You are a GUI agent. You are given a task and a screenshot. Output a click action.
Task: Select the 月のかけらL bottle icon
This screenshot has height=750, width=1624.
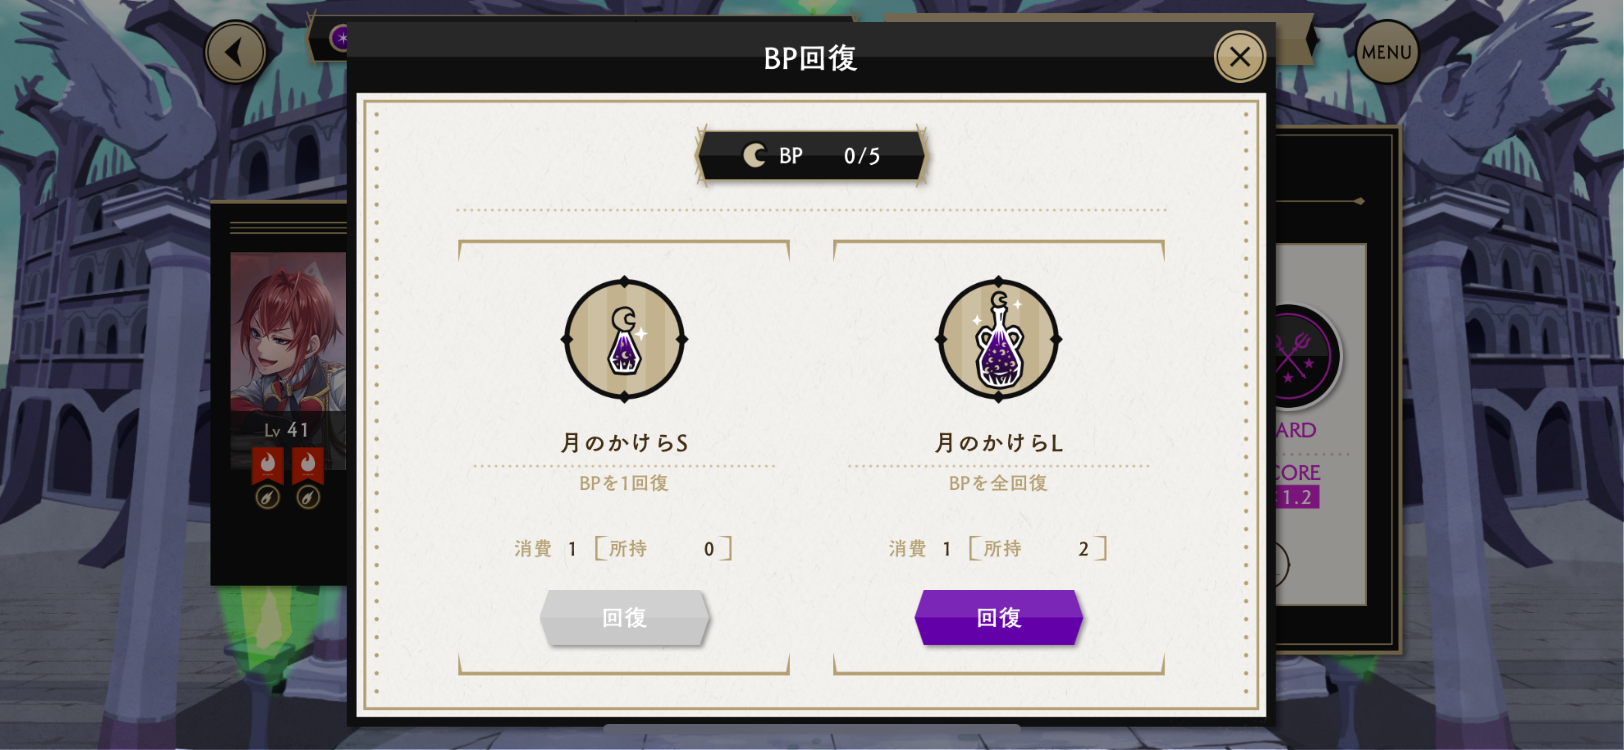pos(999,340)
